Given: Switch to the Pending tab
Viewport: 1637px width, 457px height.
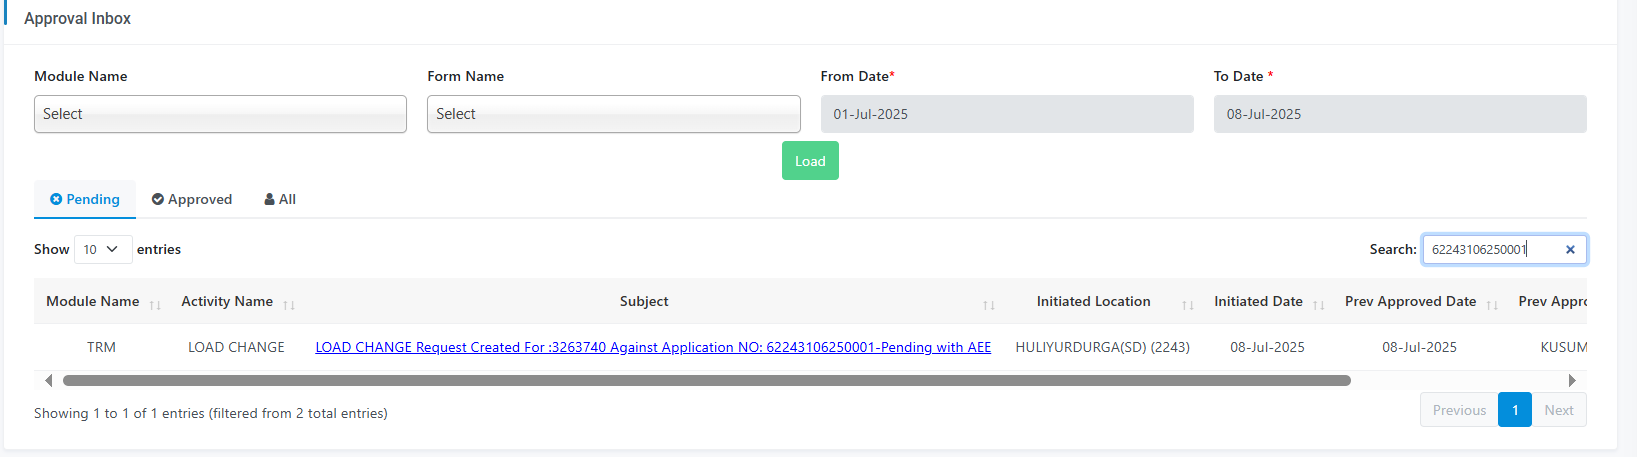Looking at the screenshot, I should pos(85,199).
